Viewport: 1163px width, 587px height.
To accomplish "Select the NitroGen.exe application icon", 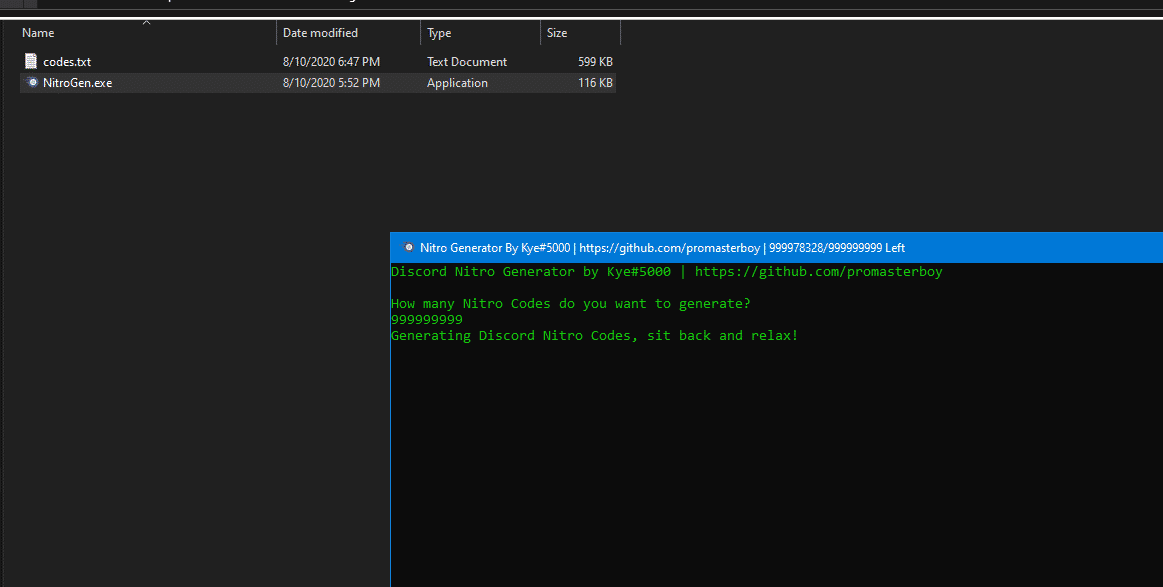I will (31, 82).
